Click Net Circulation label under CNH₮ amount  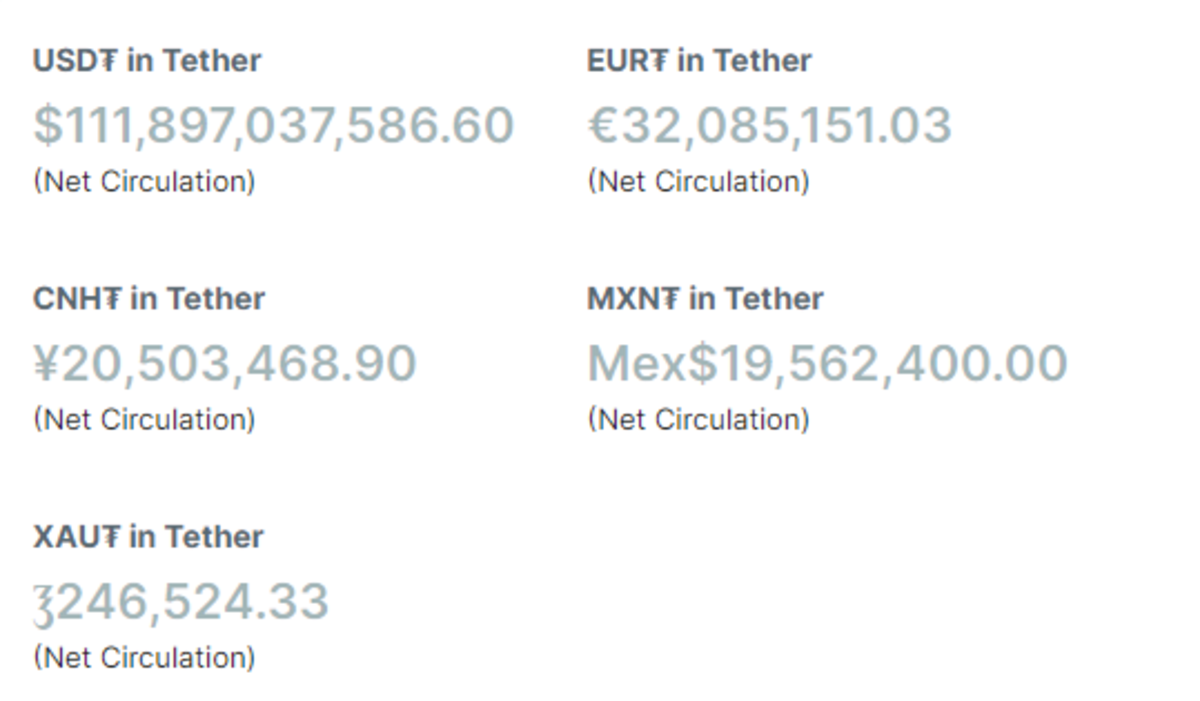(x=145, y=419)
